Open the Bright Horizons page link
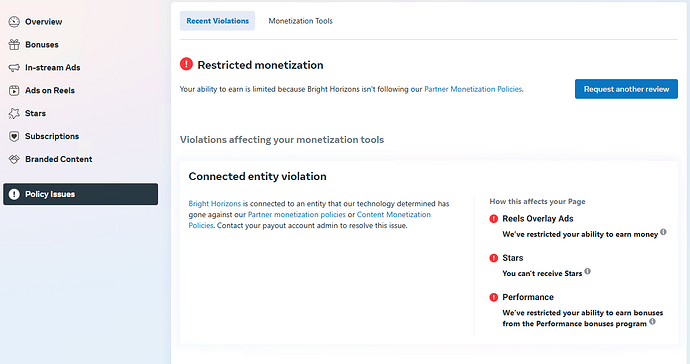Viewport: 690px width, 364px height. point(215,203)
